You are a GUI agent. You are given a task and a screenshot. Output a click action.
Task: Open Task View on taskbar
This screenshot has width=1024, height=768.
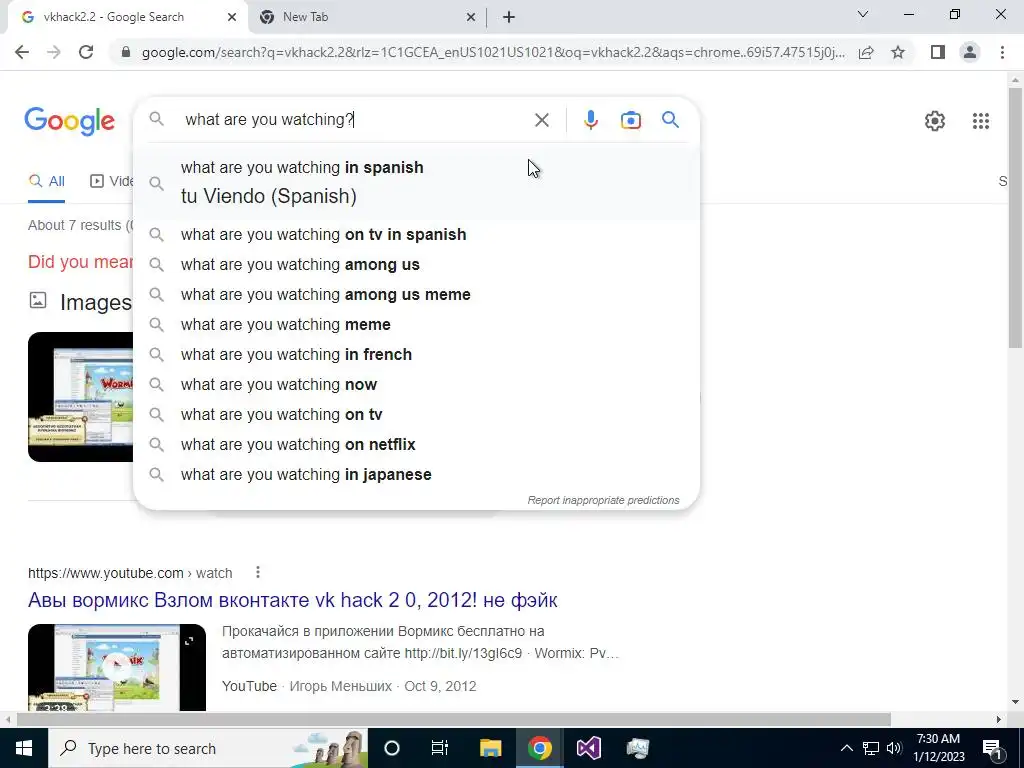coord(440,748)
